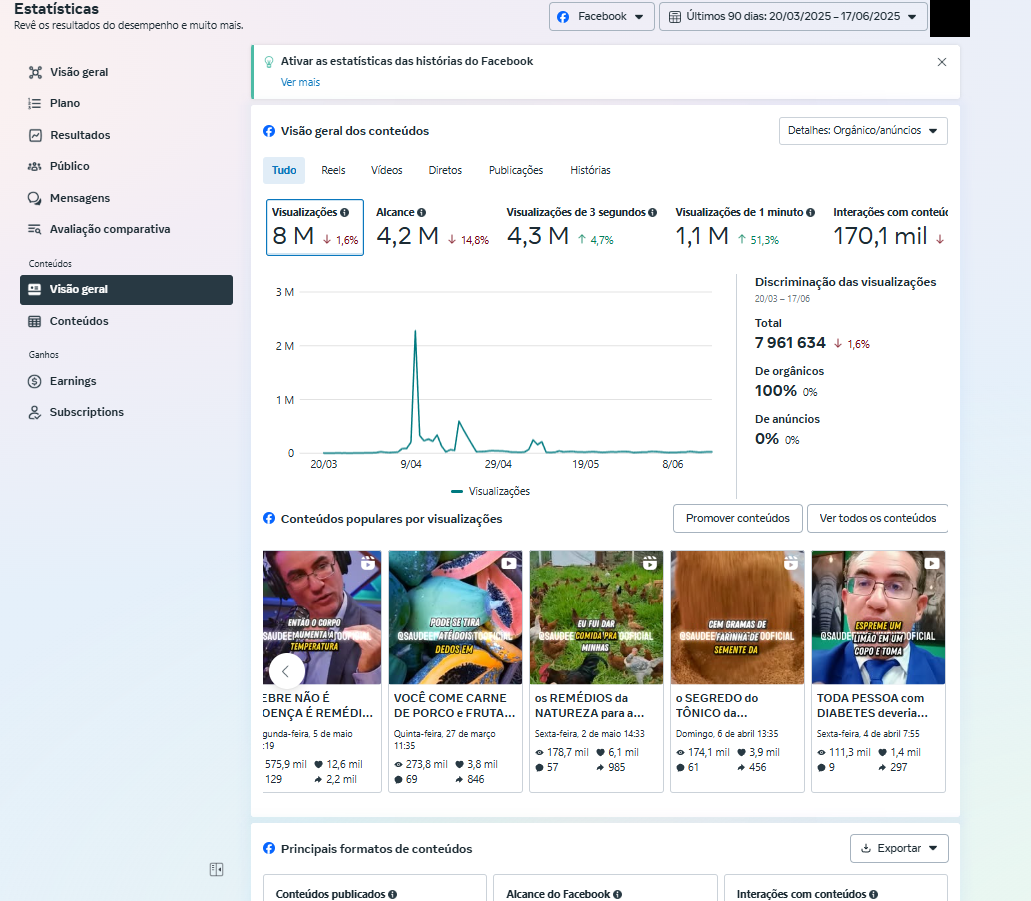Click info icon beside Conteúdos publicados

point(393,894)
